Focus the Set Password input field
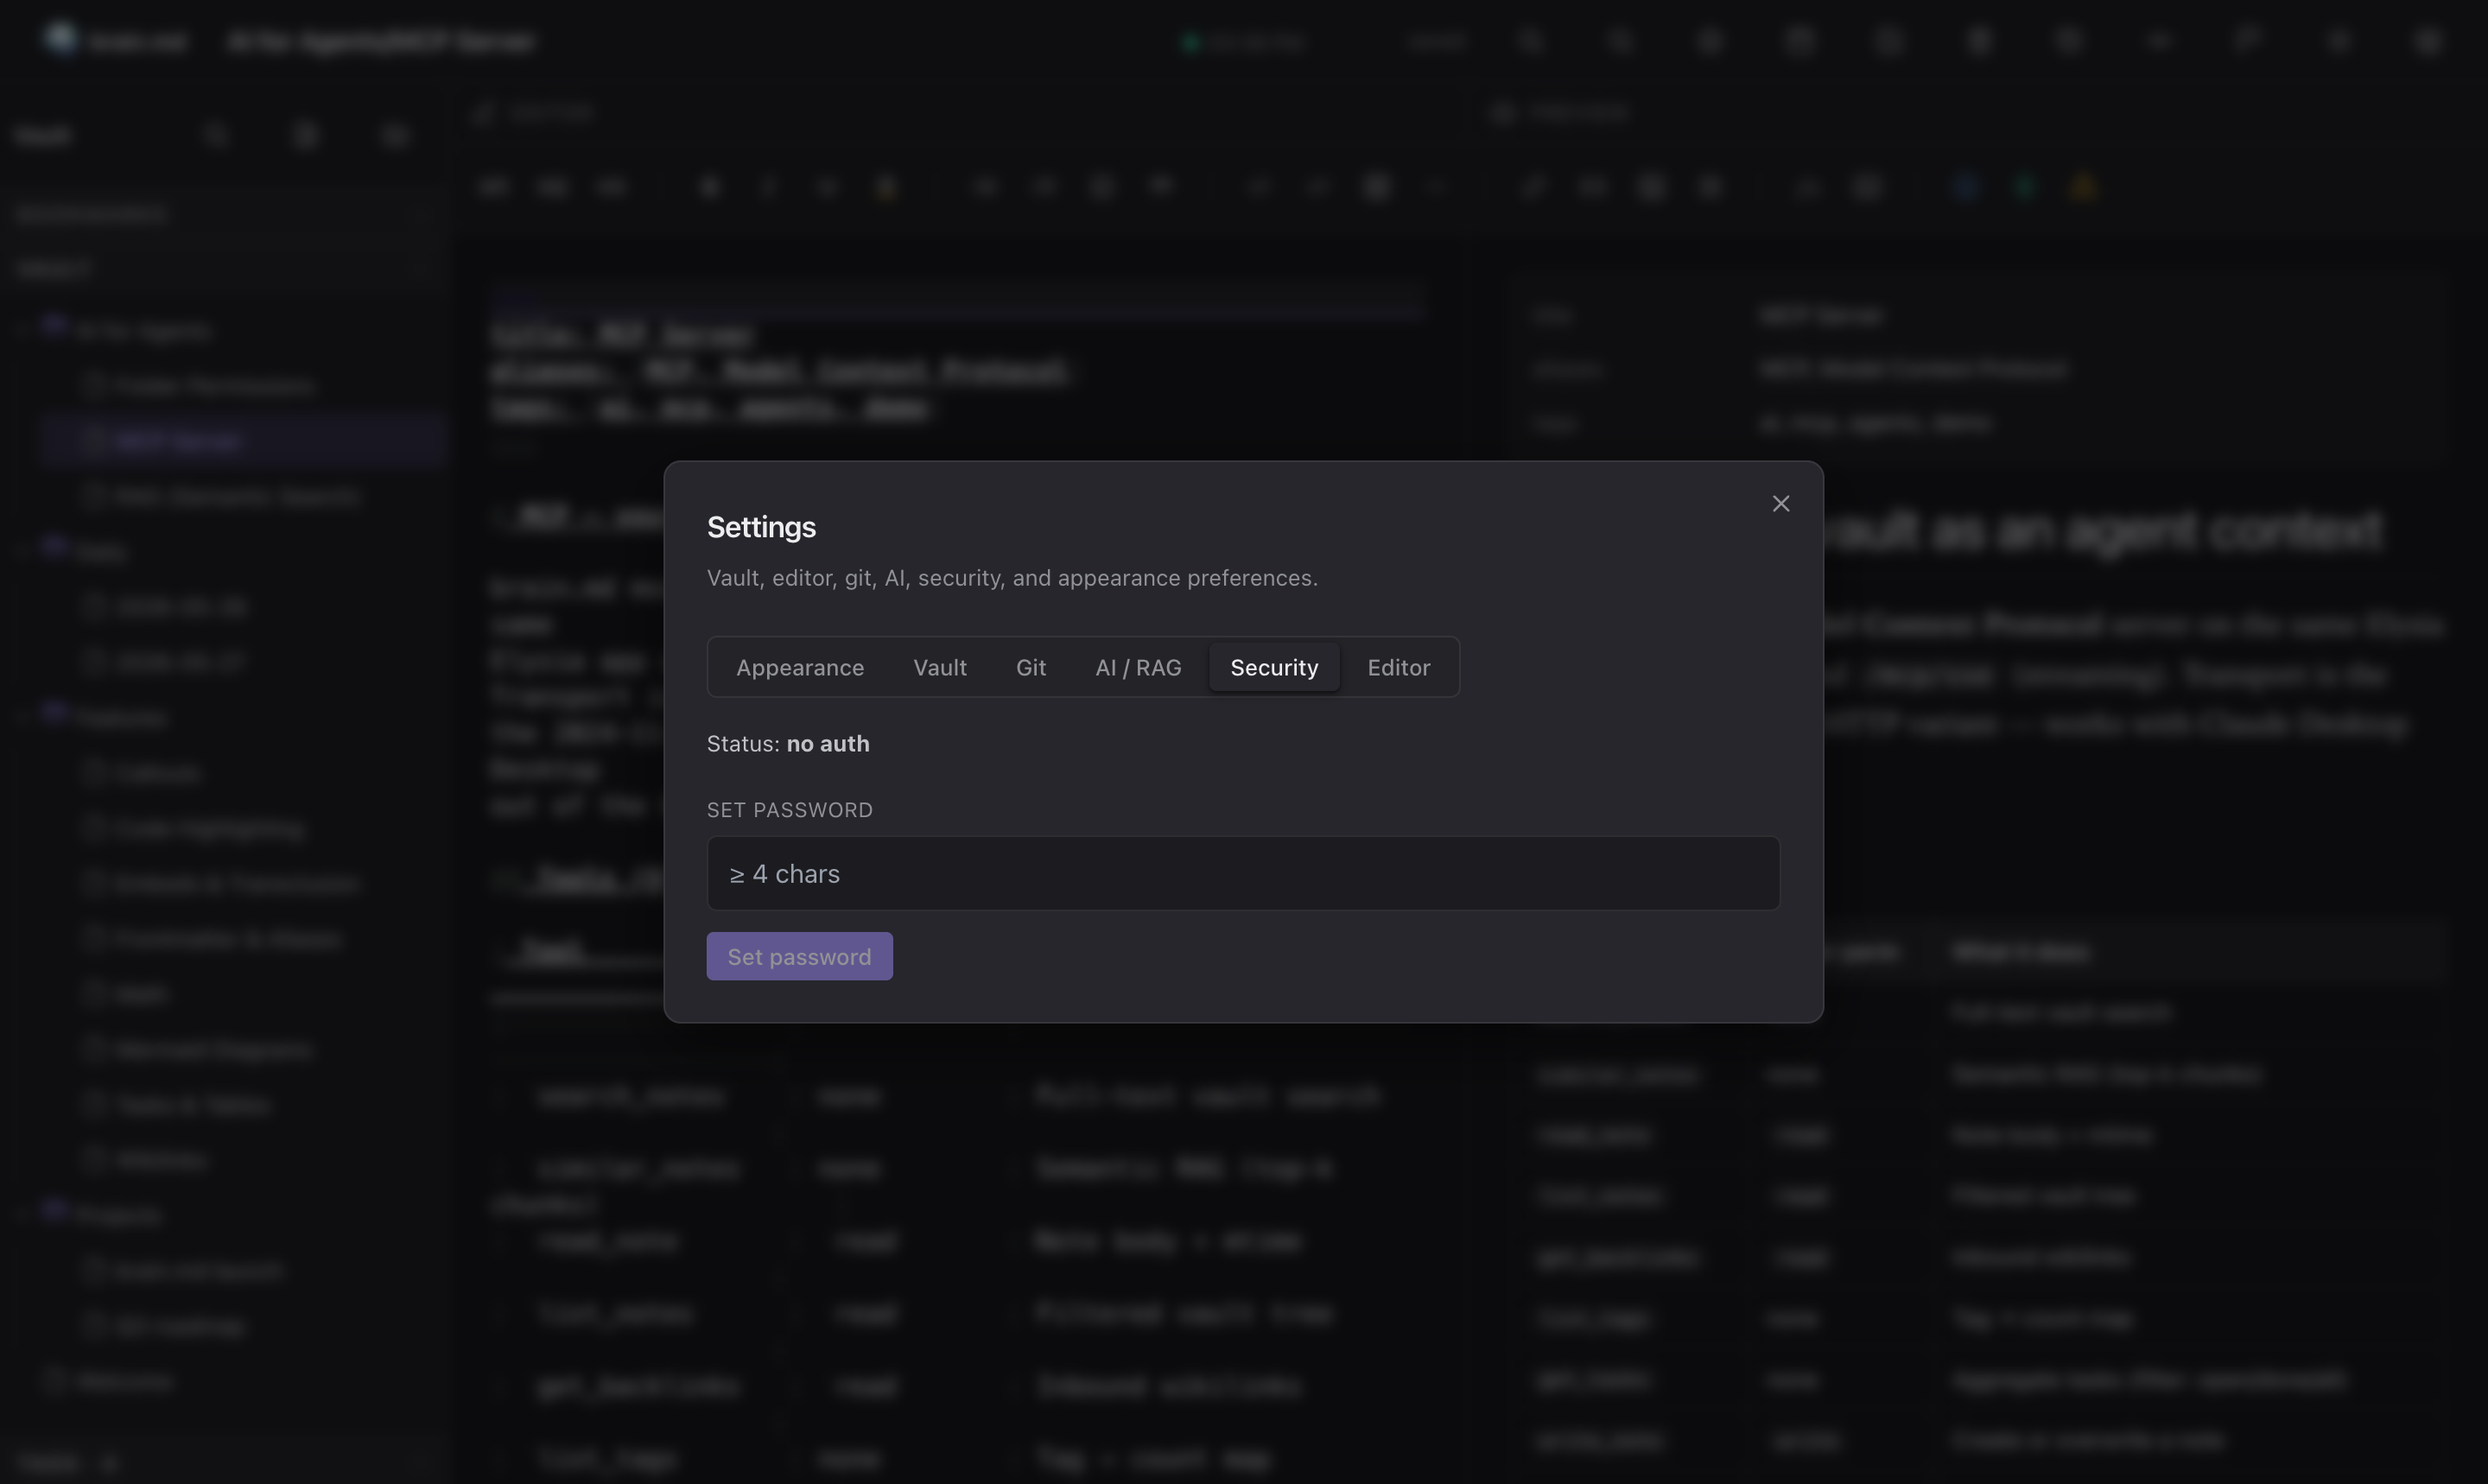 [x=1243, y=873]
